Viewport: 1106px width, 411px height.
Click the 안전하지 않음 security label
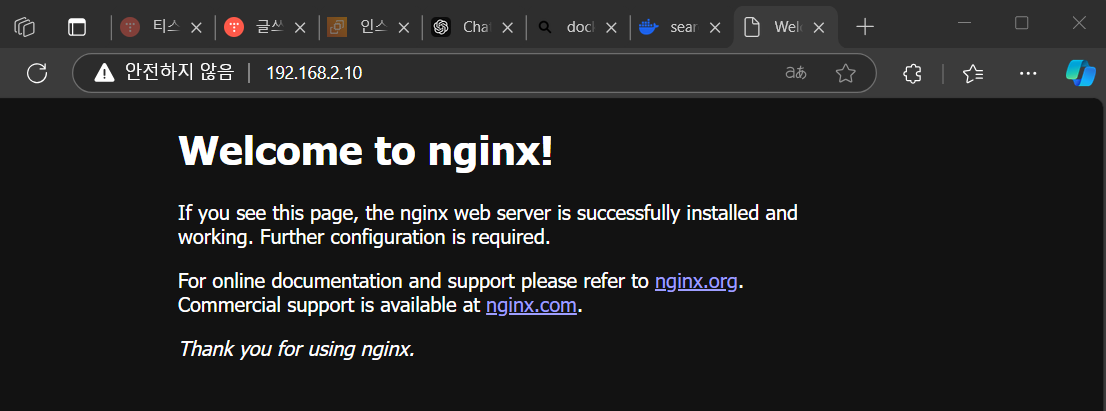(178, 72)
